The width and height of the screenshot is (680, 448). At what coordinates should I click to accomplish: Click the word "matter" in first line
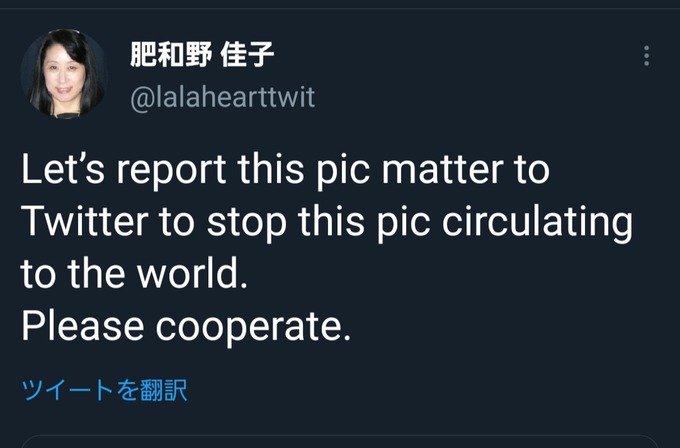(x=442, y=170)
